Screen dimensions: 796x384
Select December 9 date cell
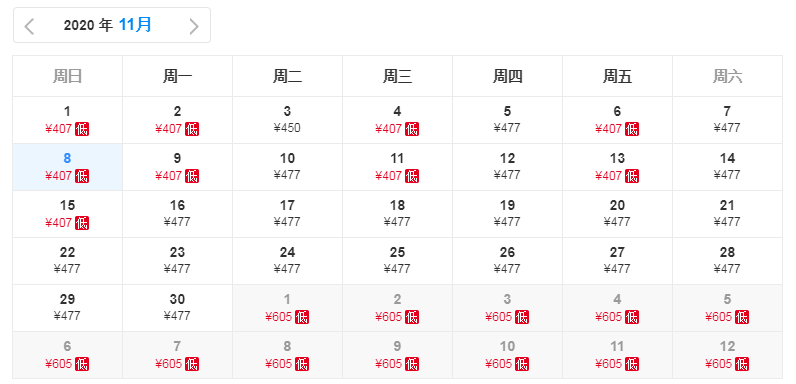[397, 355]
